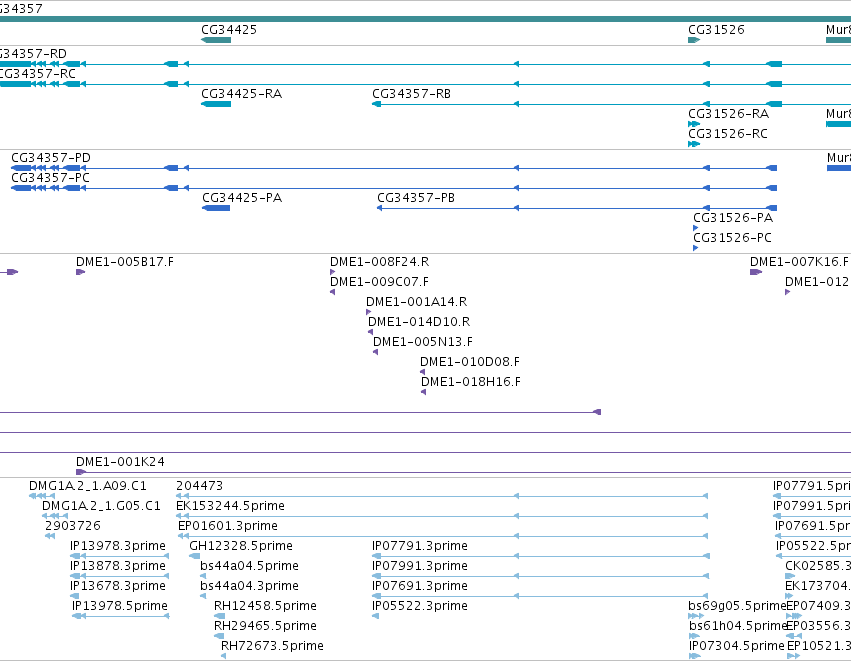Select the CG34425 gene label
The image size is (851, 661).
[229, 30]
